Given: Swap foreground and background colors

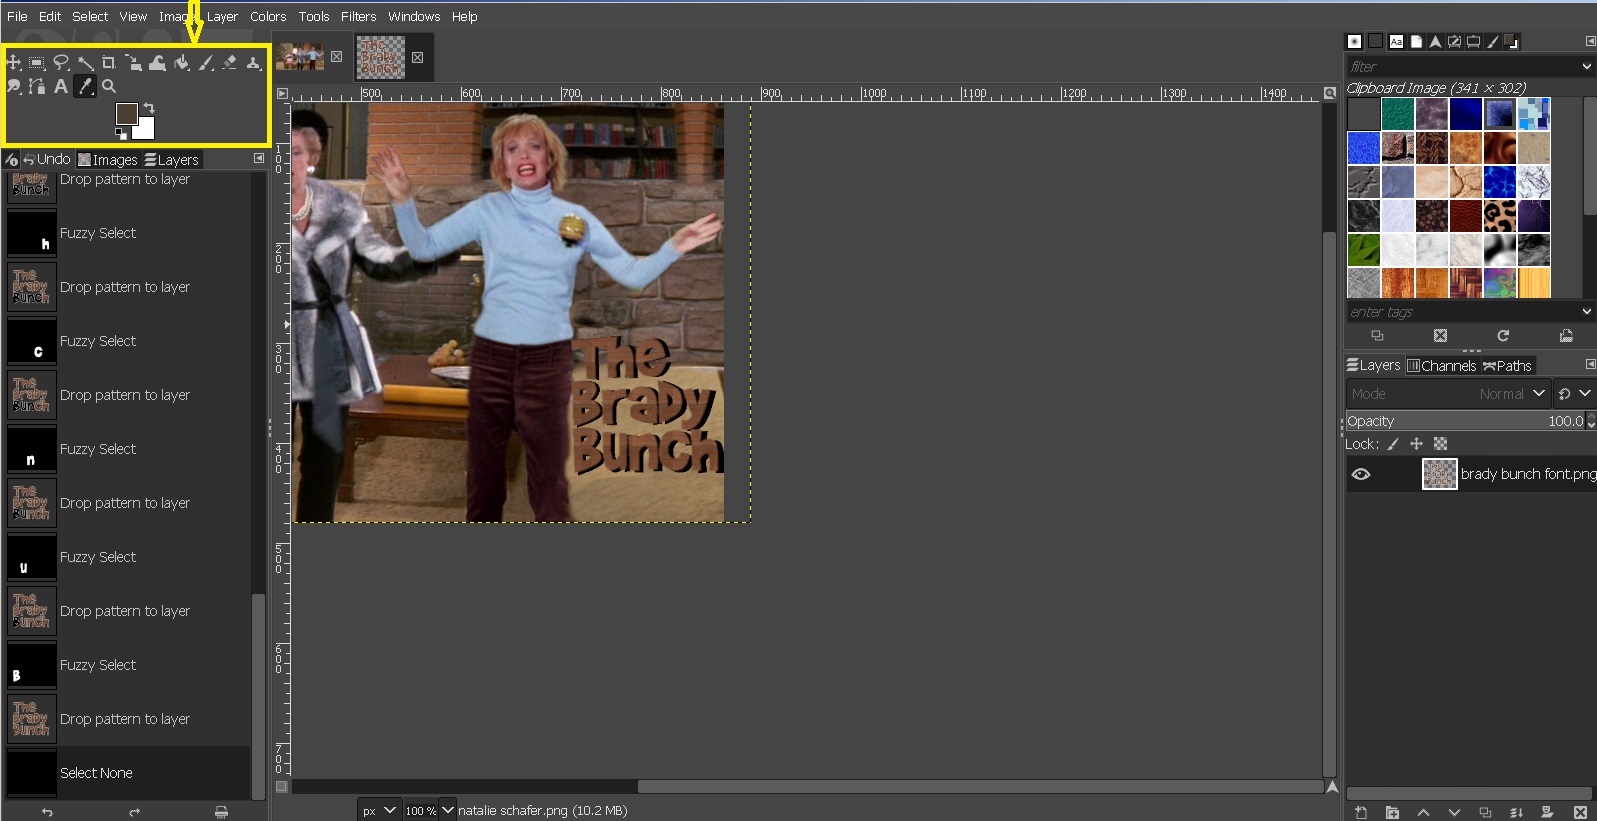Looking at the screenshot, I should pos(149,107).
